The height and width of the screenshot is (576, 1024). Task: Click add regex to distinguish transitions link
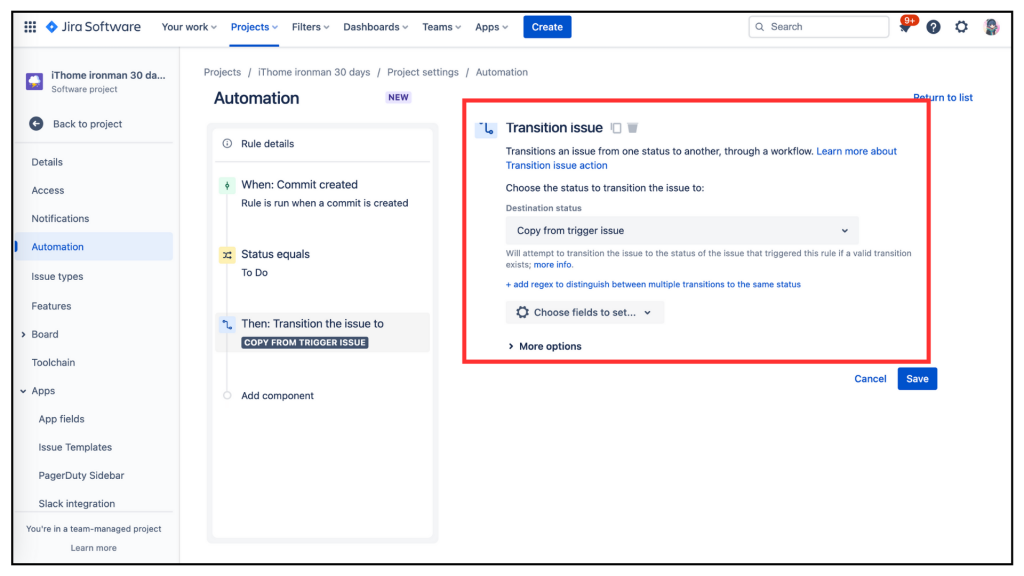click(x=653, y=284)
